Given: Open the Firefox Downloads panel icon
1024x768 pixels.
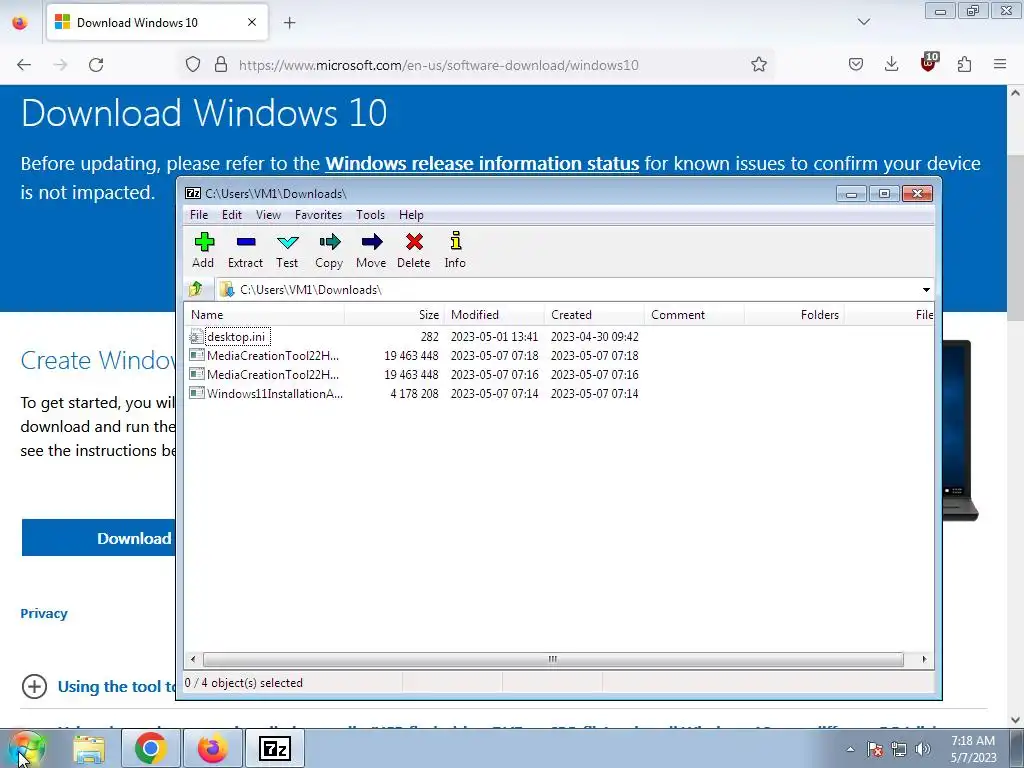Looking at the screenshot, I should [891, 65].
